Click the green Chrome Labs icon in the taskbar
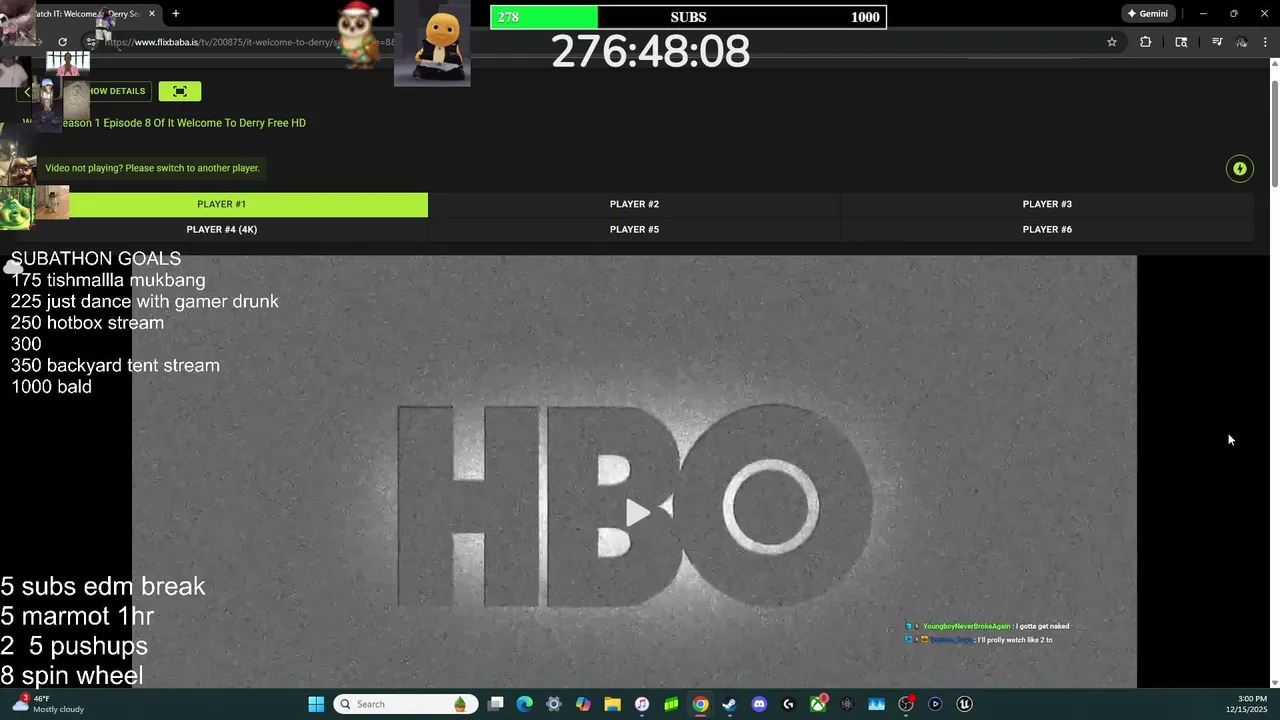The height and width of the screenshot is (720, 1280). [x=671, y=704]
